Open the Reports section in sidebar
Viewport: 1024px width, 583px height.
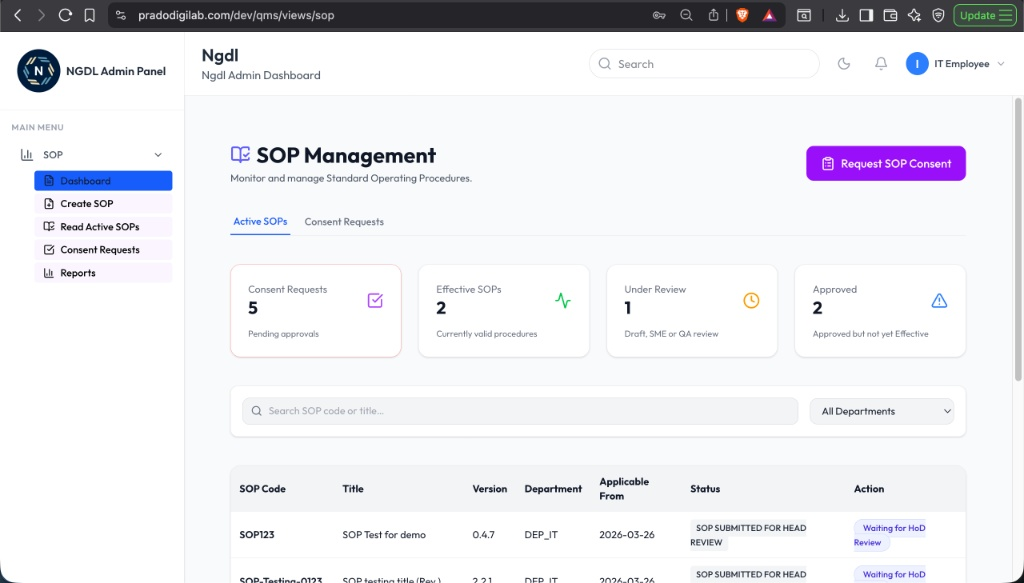tap(73, 272)
